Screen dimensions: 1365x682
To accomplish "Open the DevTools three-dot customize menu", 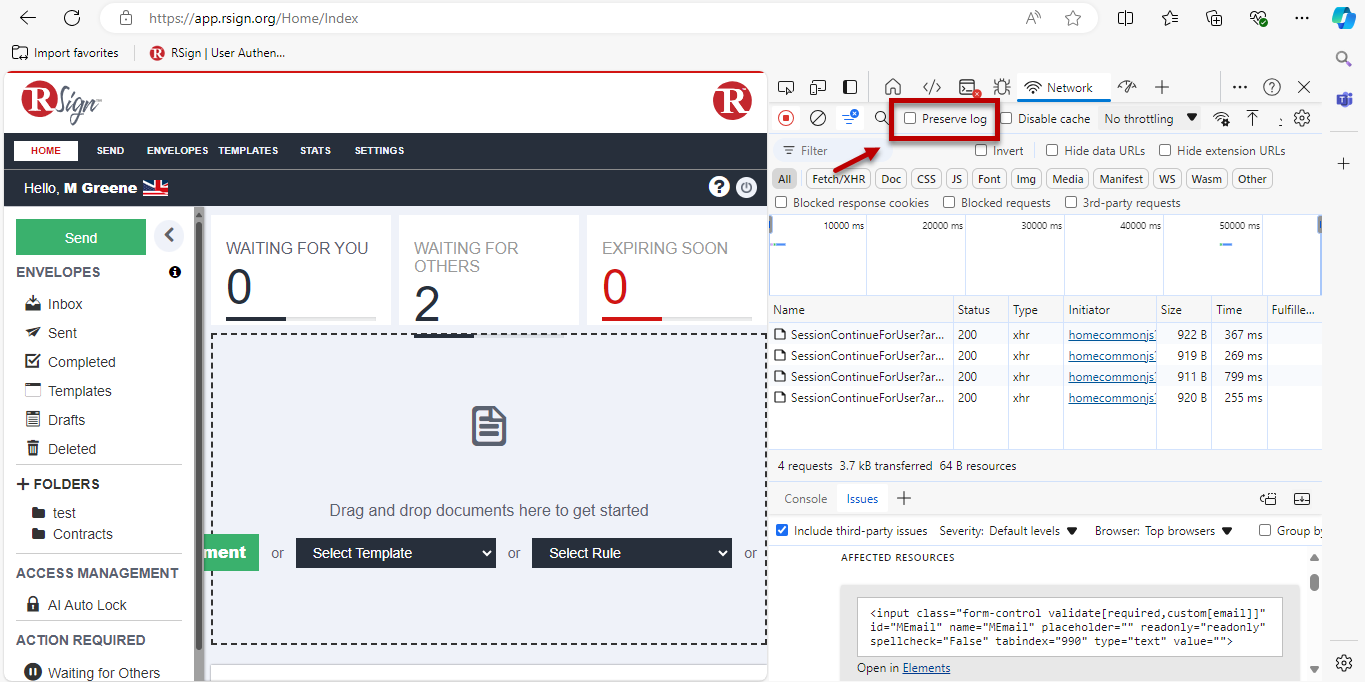I will pos(1240,87).
